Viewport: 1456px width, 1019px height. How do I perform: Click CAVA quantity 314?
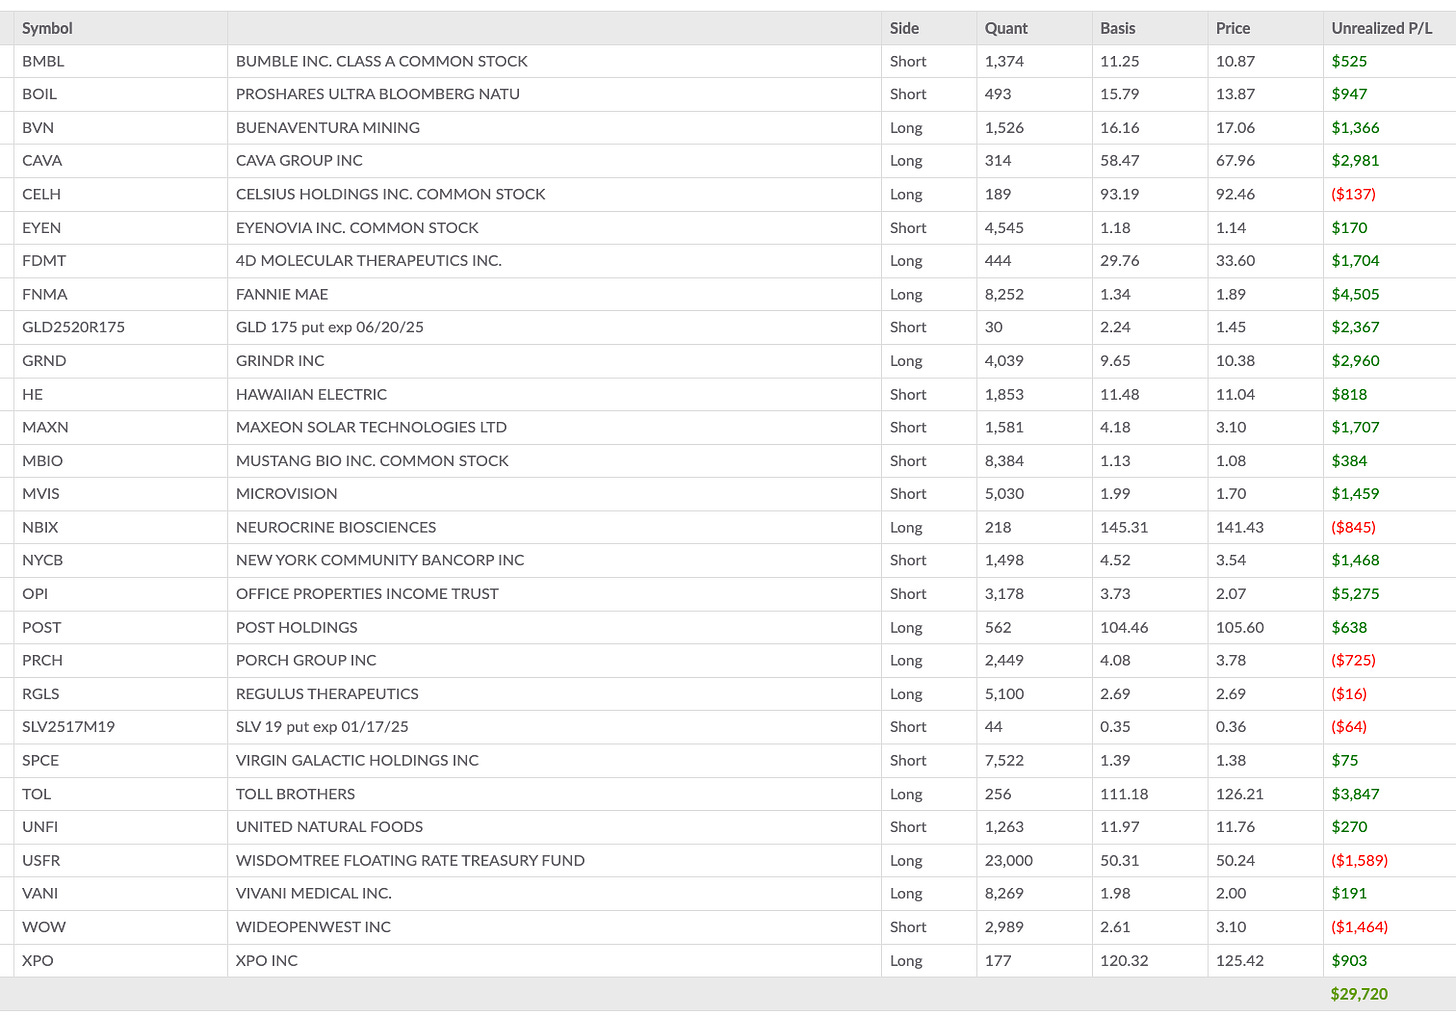pos(998,161)
